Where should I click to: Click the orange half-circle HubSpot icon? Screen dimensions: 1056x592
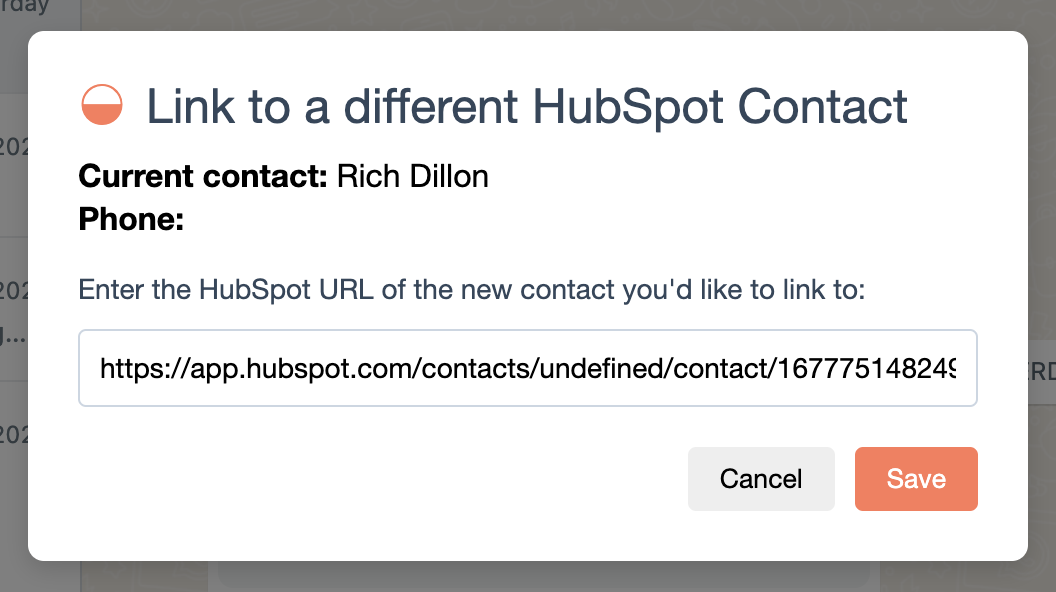pos(102,105)
